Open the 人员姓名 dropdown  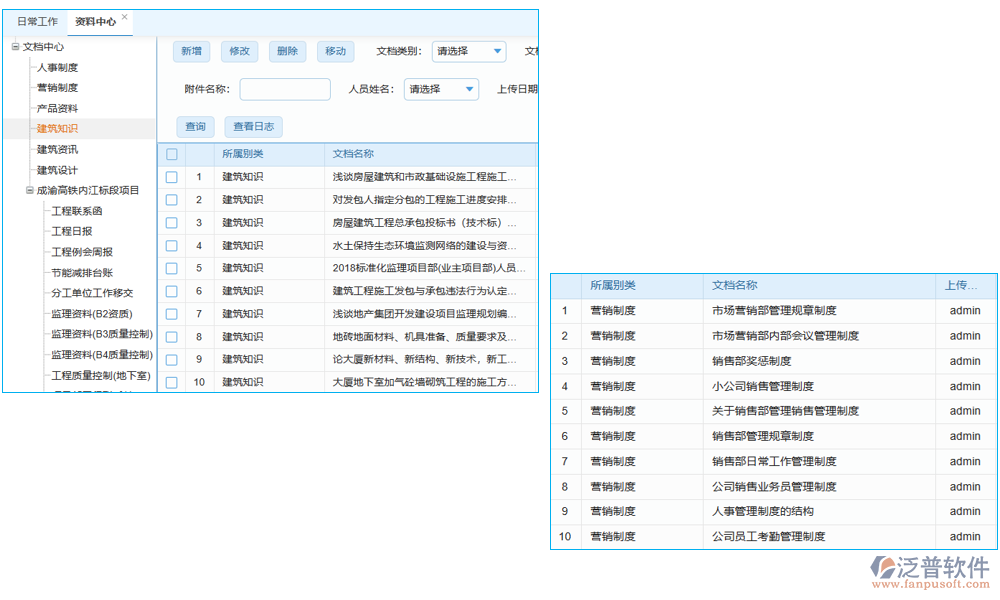point(442,89)
